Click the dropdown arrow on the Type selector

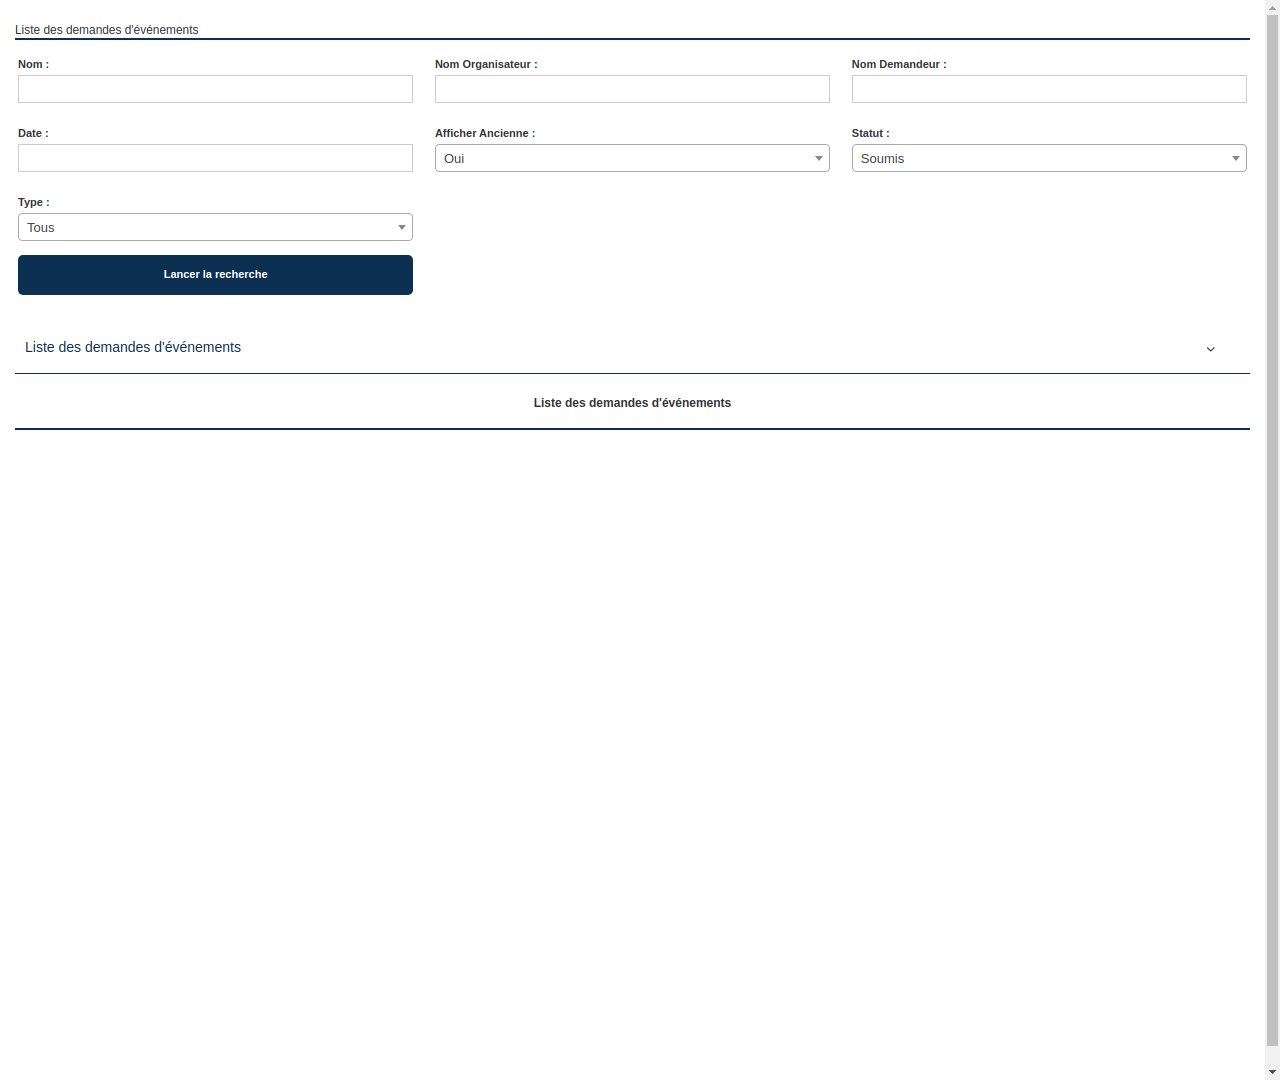coord(401,227)
